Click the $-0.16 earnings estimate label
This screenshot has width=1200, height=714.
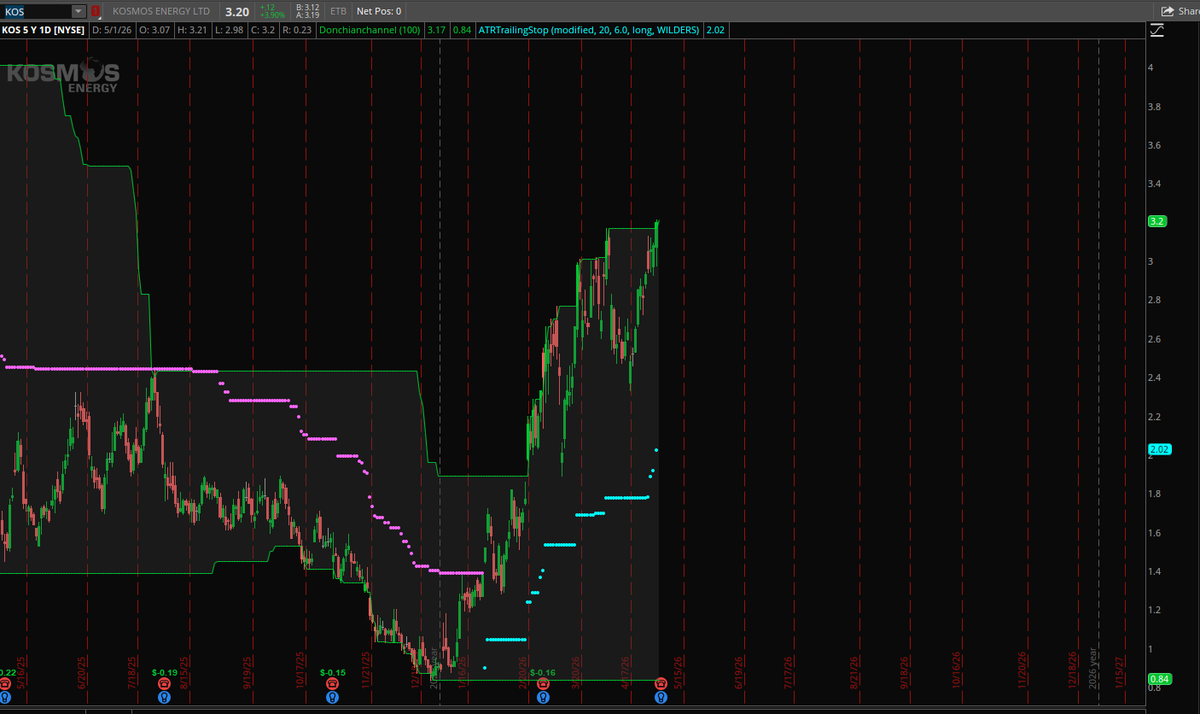click(542, 672)
